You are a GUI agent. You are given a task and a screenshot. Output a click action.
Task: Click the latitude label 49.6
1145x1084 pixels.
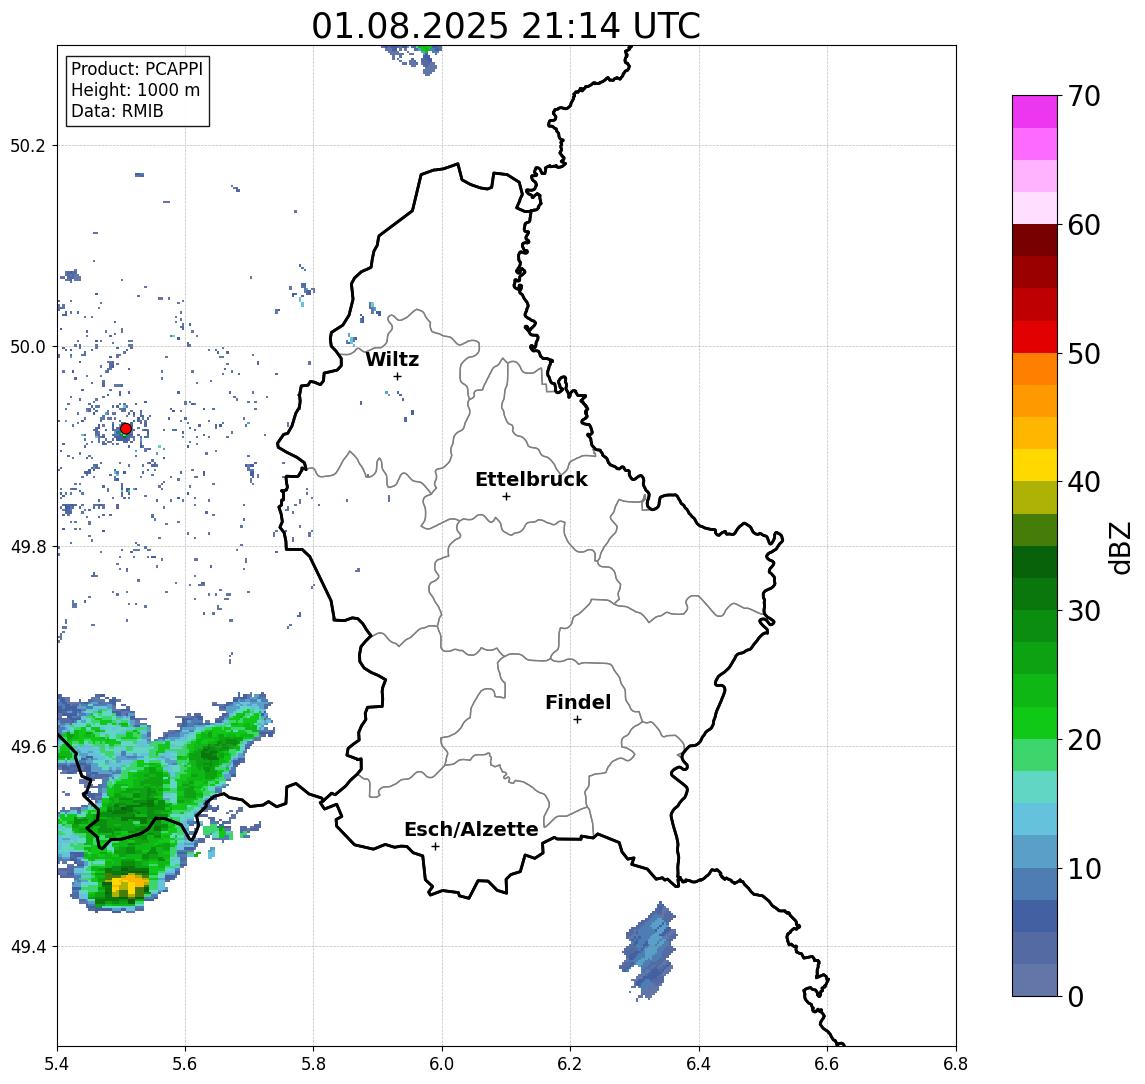pos(28,747)
